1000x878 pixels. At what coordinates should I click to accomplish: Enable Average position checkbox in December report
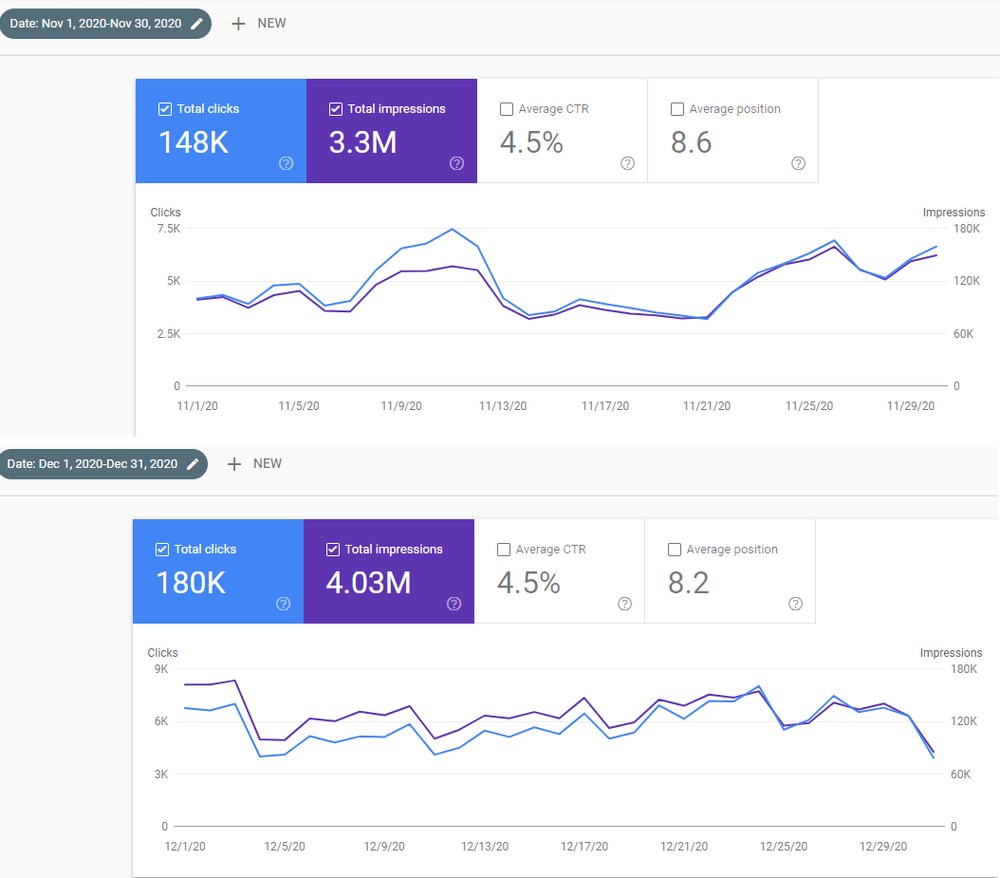pos(674,550)
